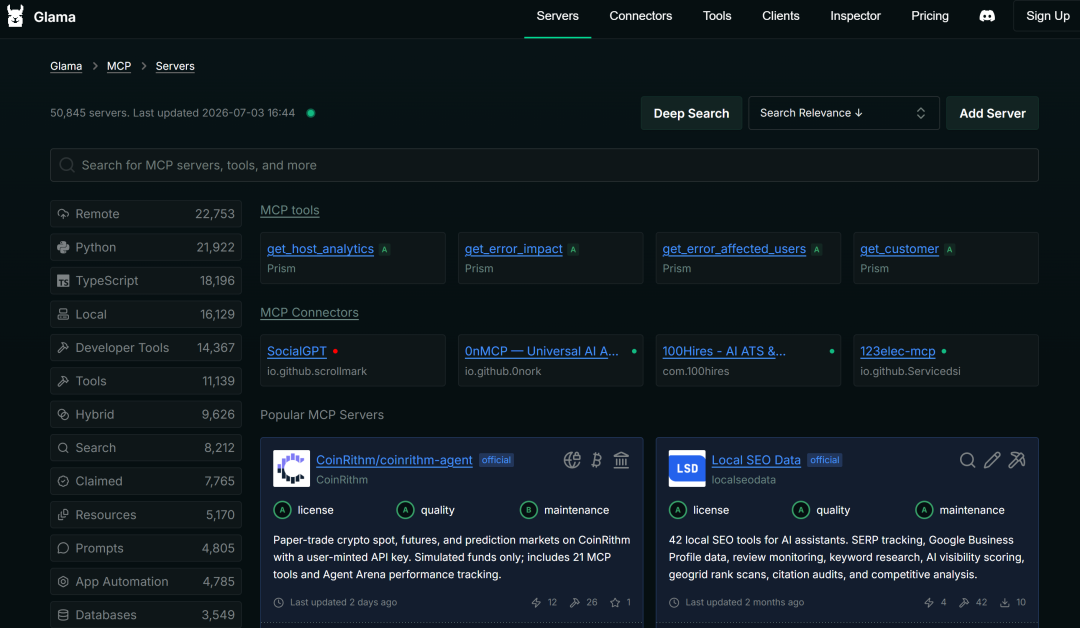This screenshot has height=628, width=1080.
Task: Click the App Automation icon
Action: pyautogui.click(x=63, y=581)
